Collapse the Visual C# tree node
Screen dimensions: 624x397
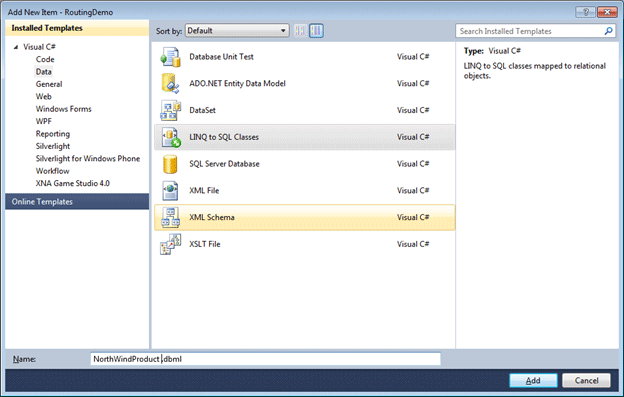click(x=16, y=47)
